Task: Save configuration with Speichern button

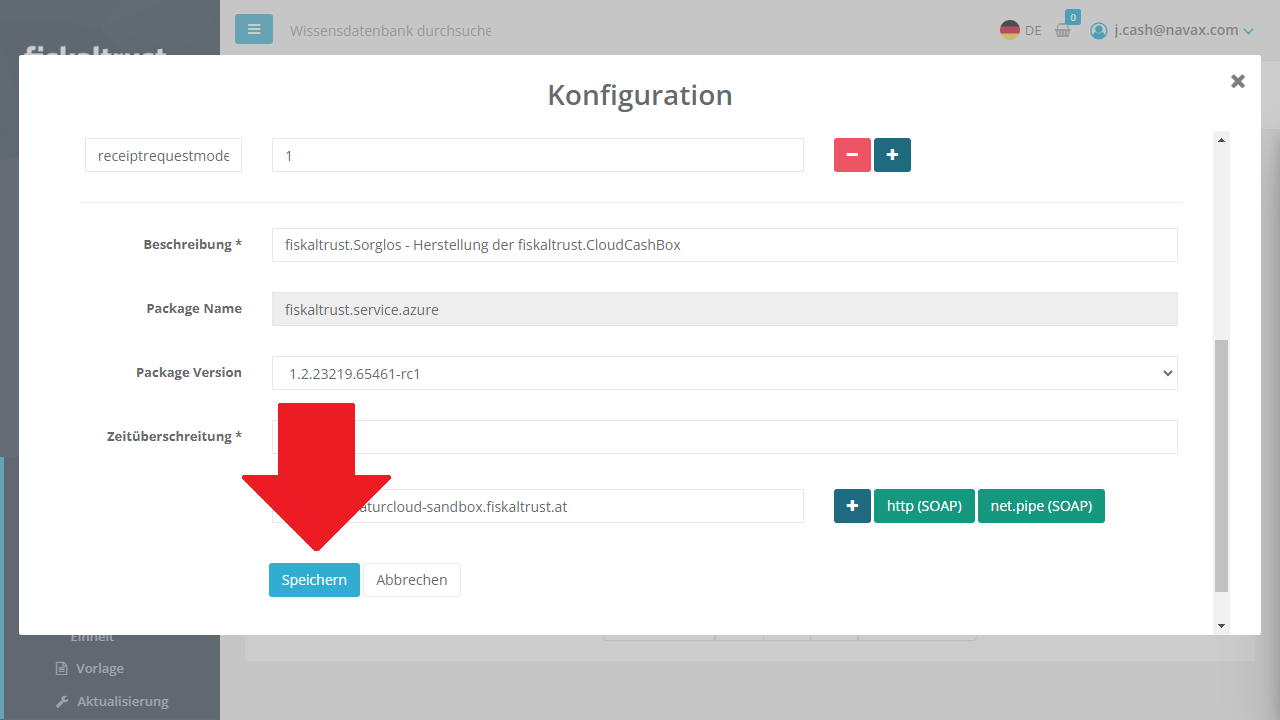Action: 314,580
